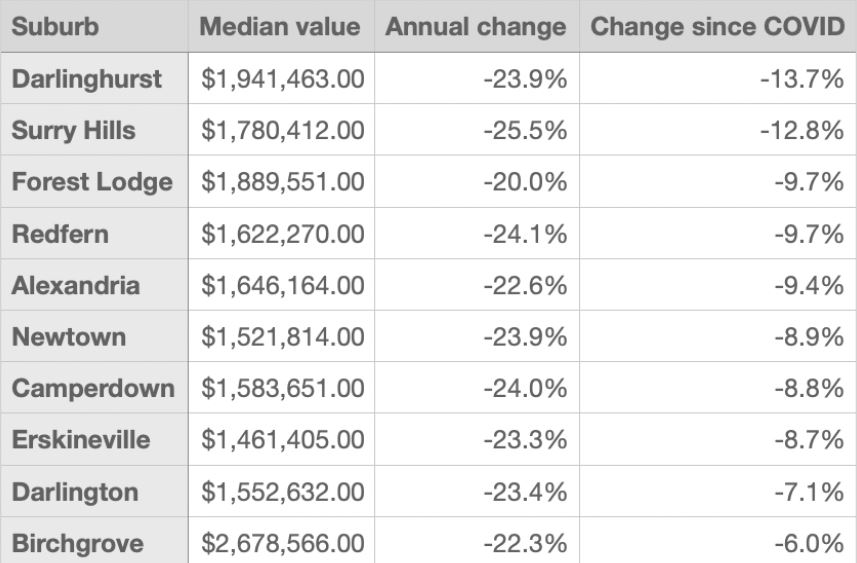Select the Birchgrove suburb cell

[x=77, y=543]
